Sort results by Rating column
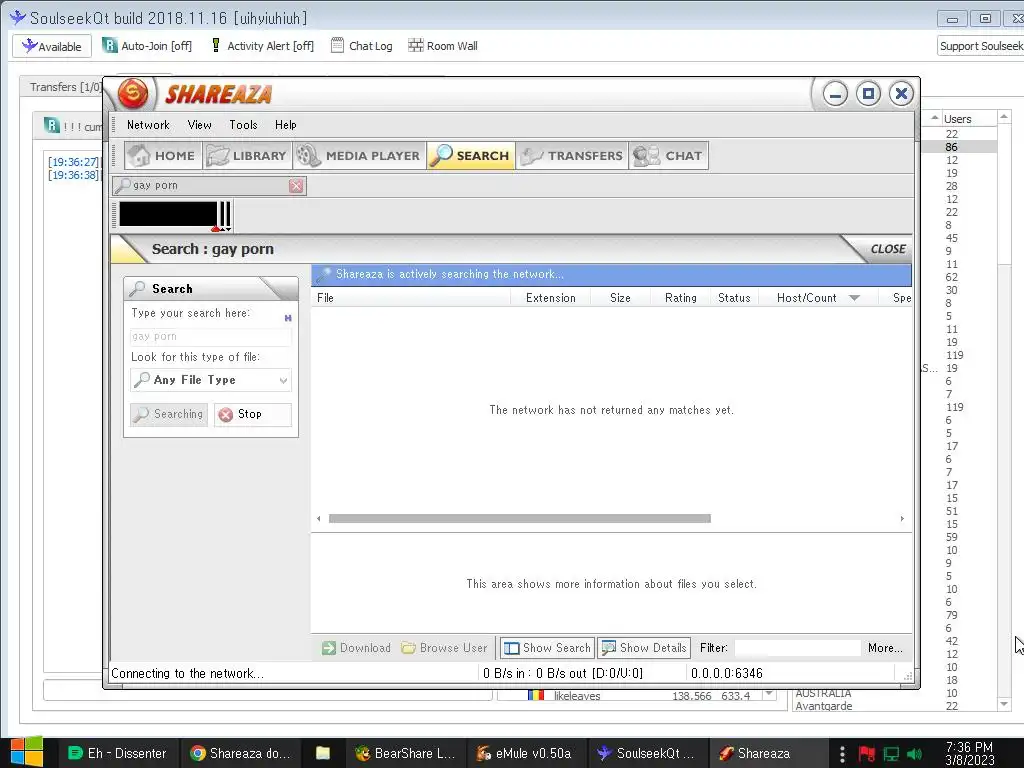Screen dimensions: 1024x768 [x=680, y=298]
